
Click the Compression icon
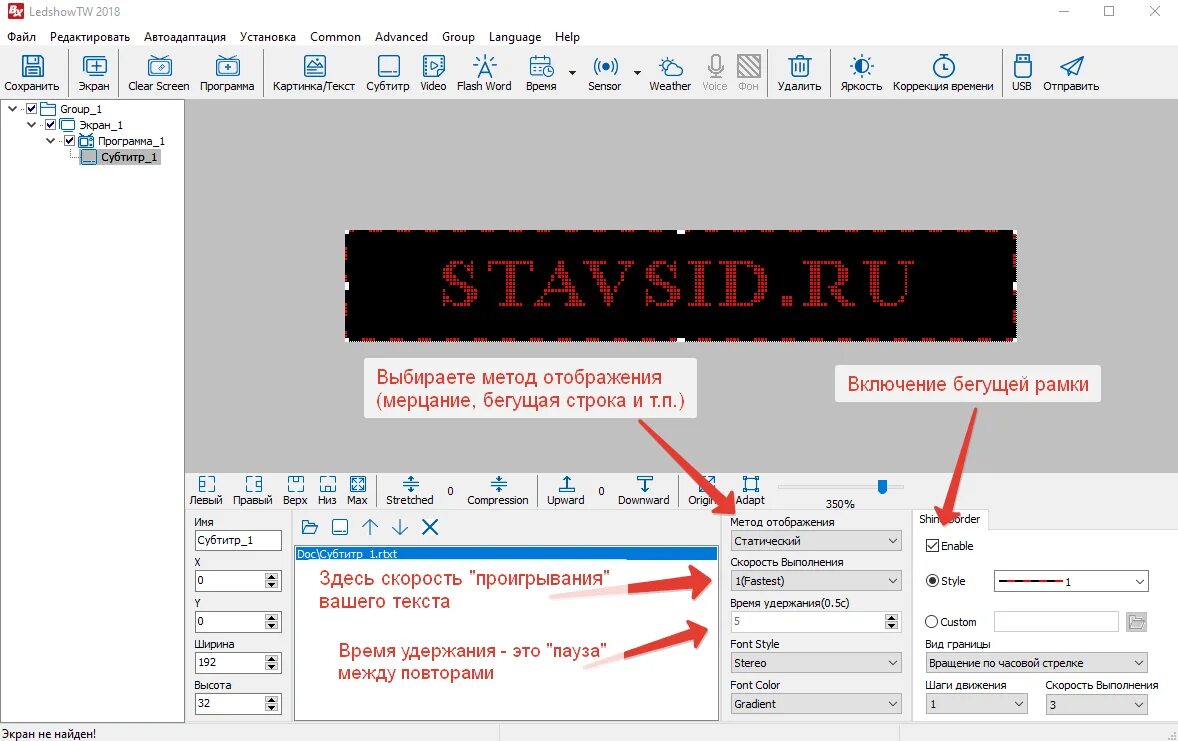[x=498, y=484]
